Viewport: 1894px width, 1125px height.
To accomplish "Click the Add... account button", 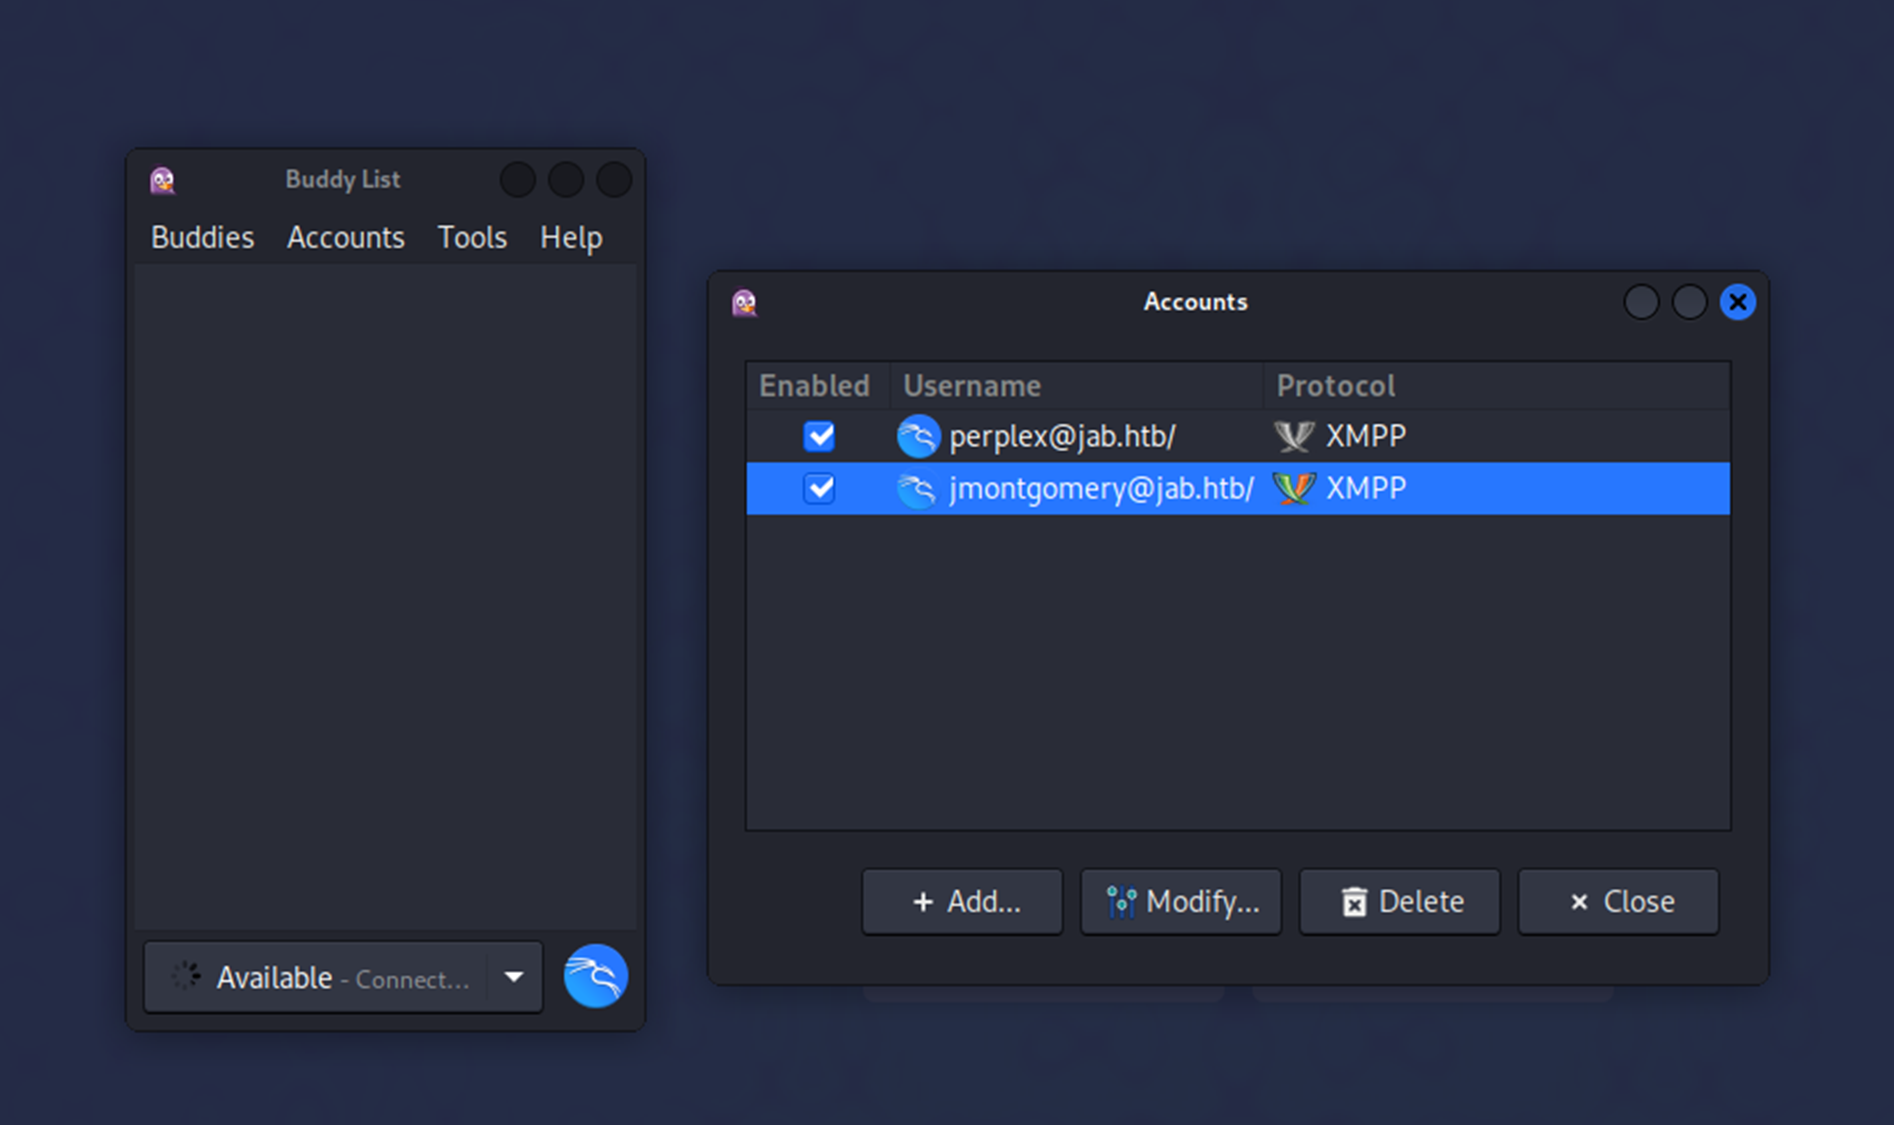I will pyautogui.click(x=962, y=902).
